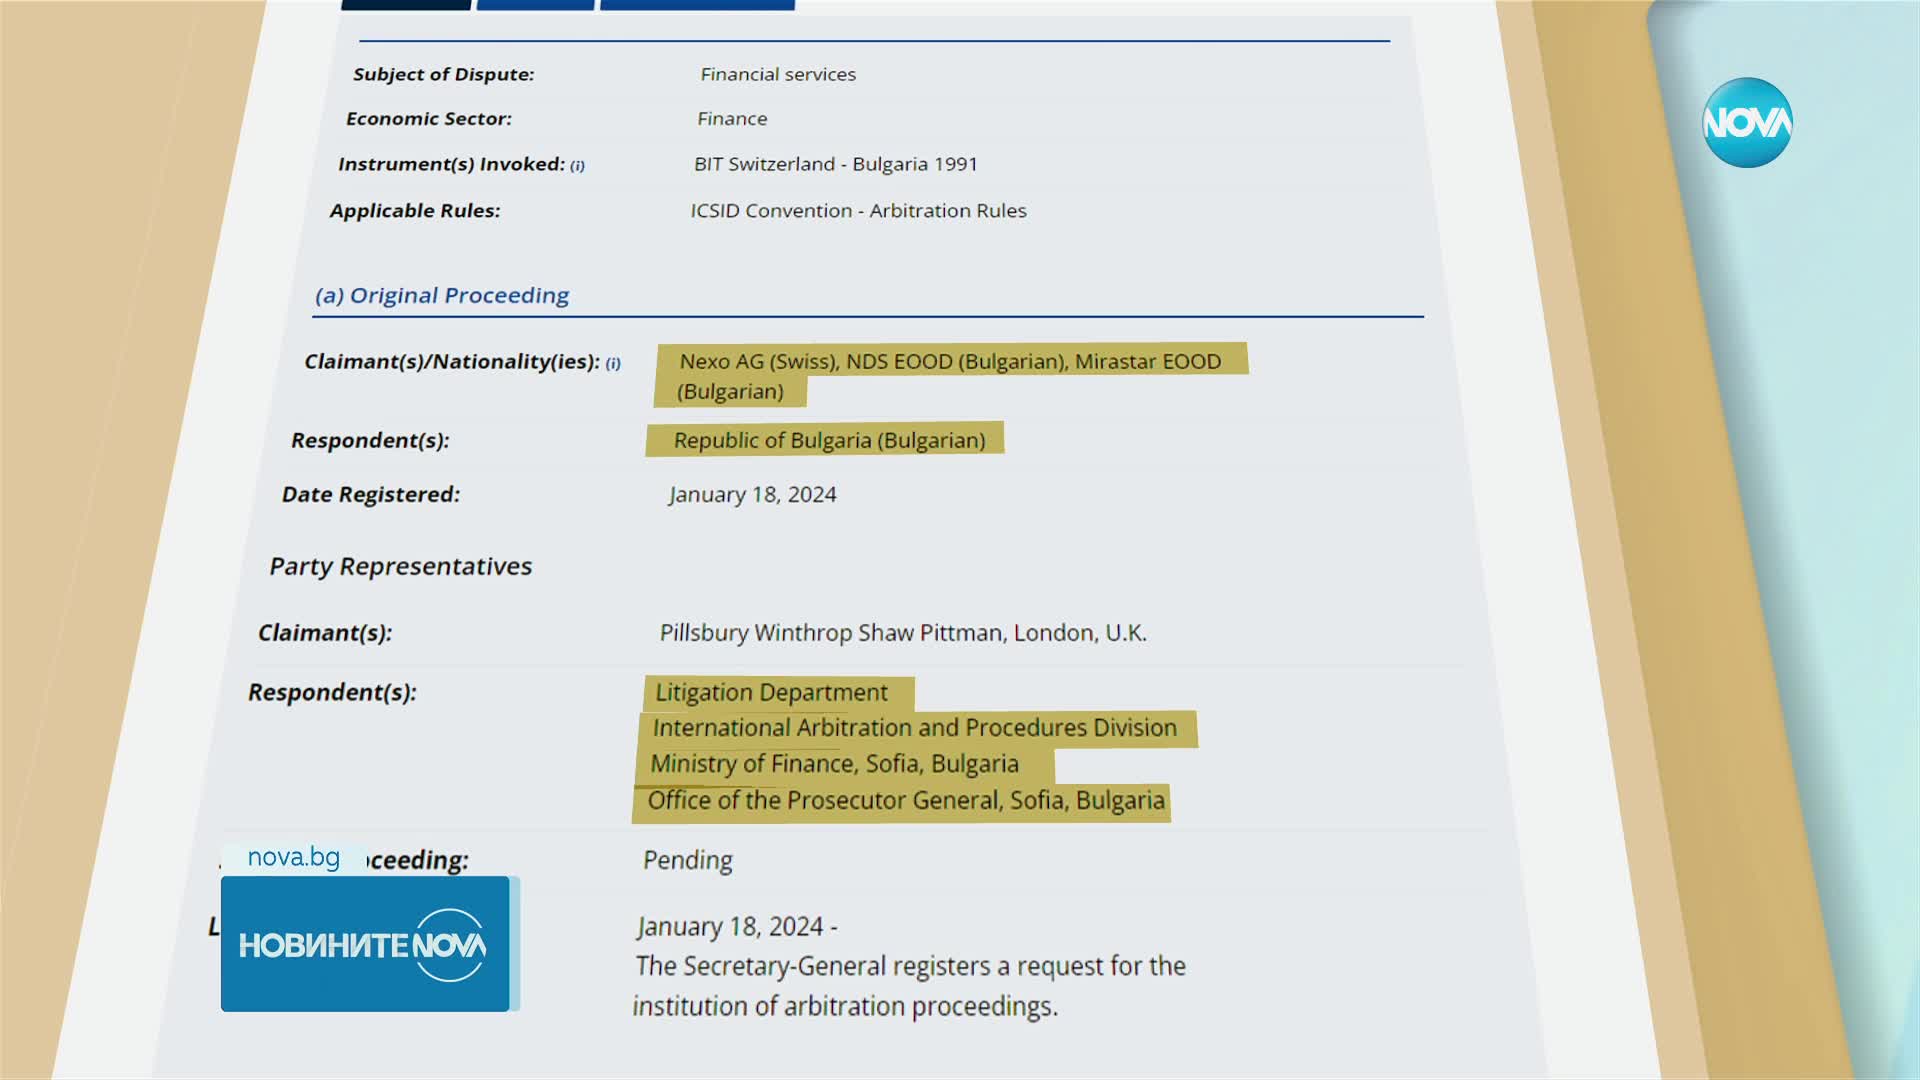Click 'The Secretary-General registers a request' line

pyautogui.click(x=910, y=966)
